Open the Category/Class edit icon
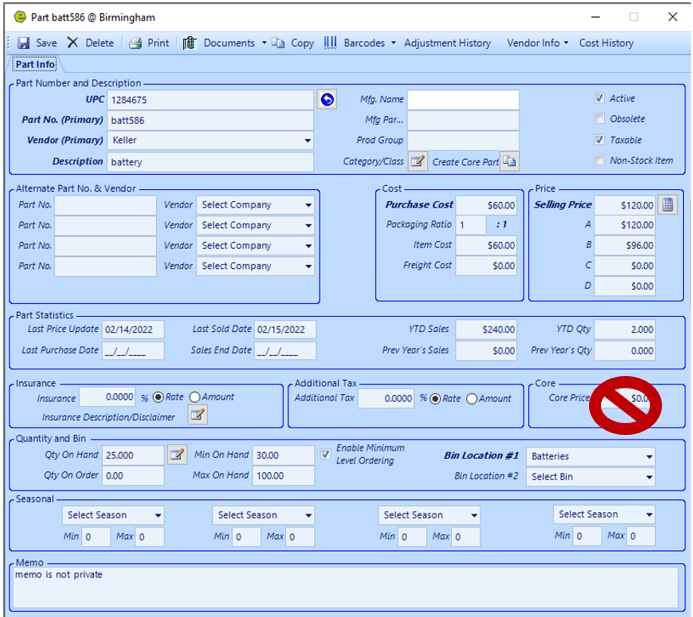Viewport: 693px width, 617px height. (417, 162)
